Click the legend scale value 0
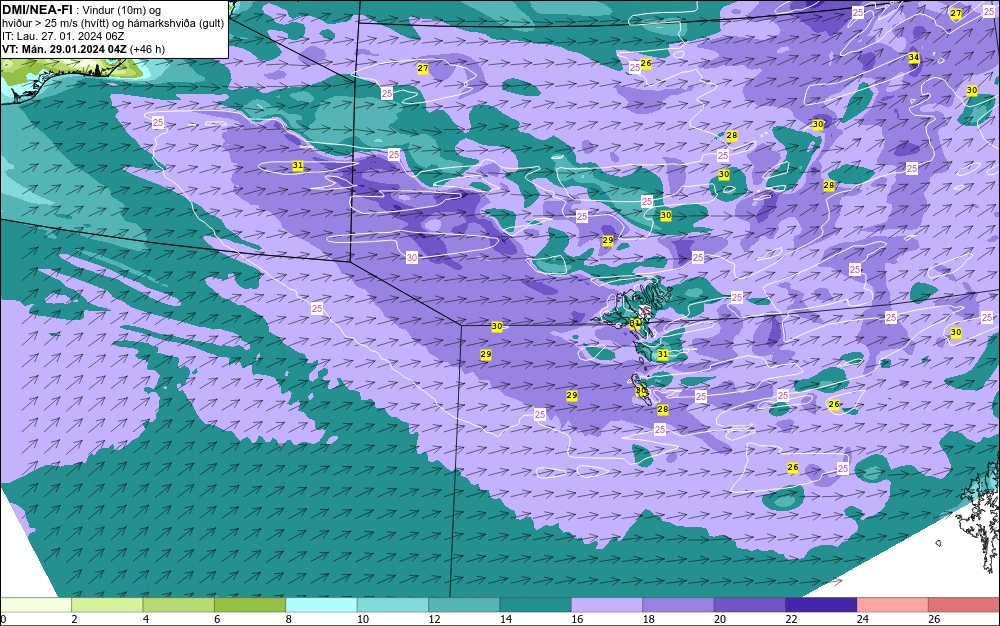The image size is (1000, 626). pos(3,619)
